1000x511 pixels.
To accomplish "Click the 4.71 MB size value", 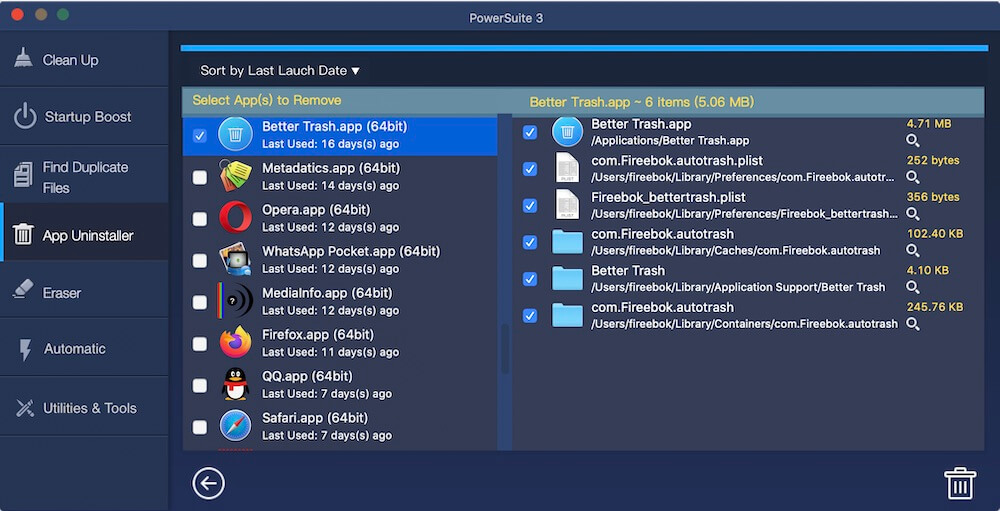I will tap(929, 124).
